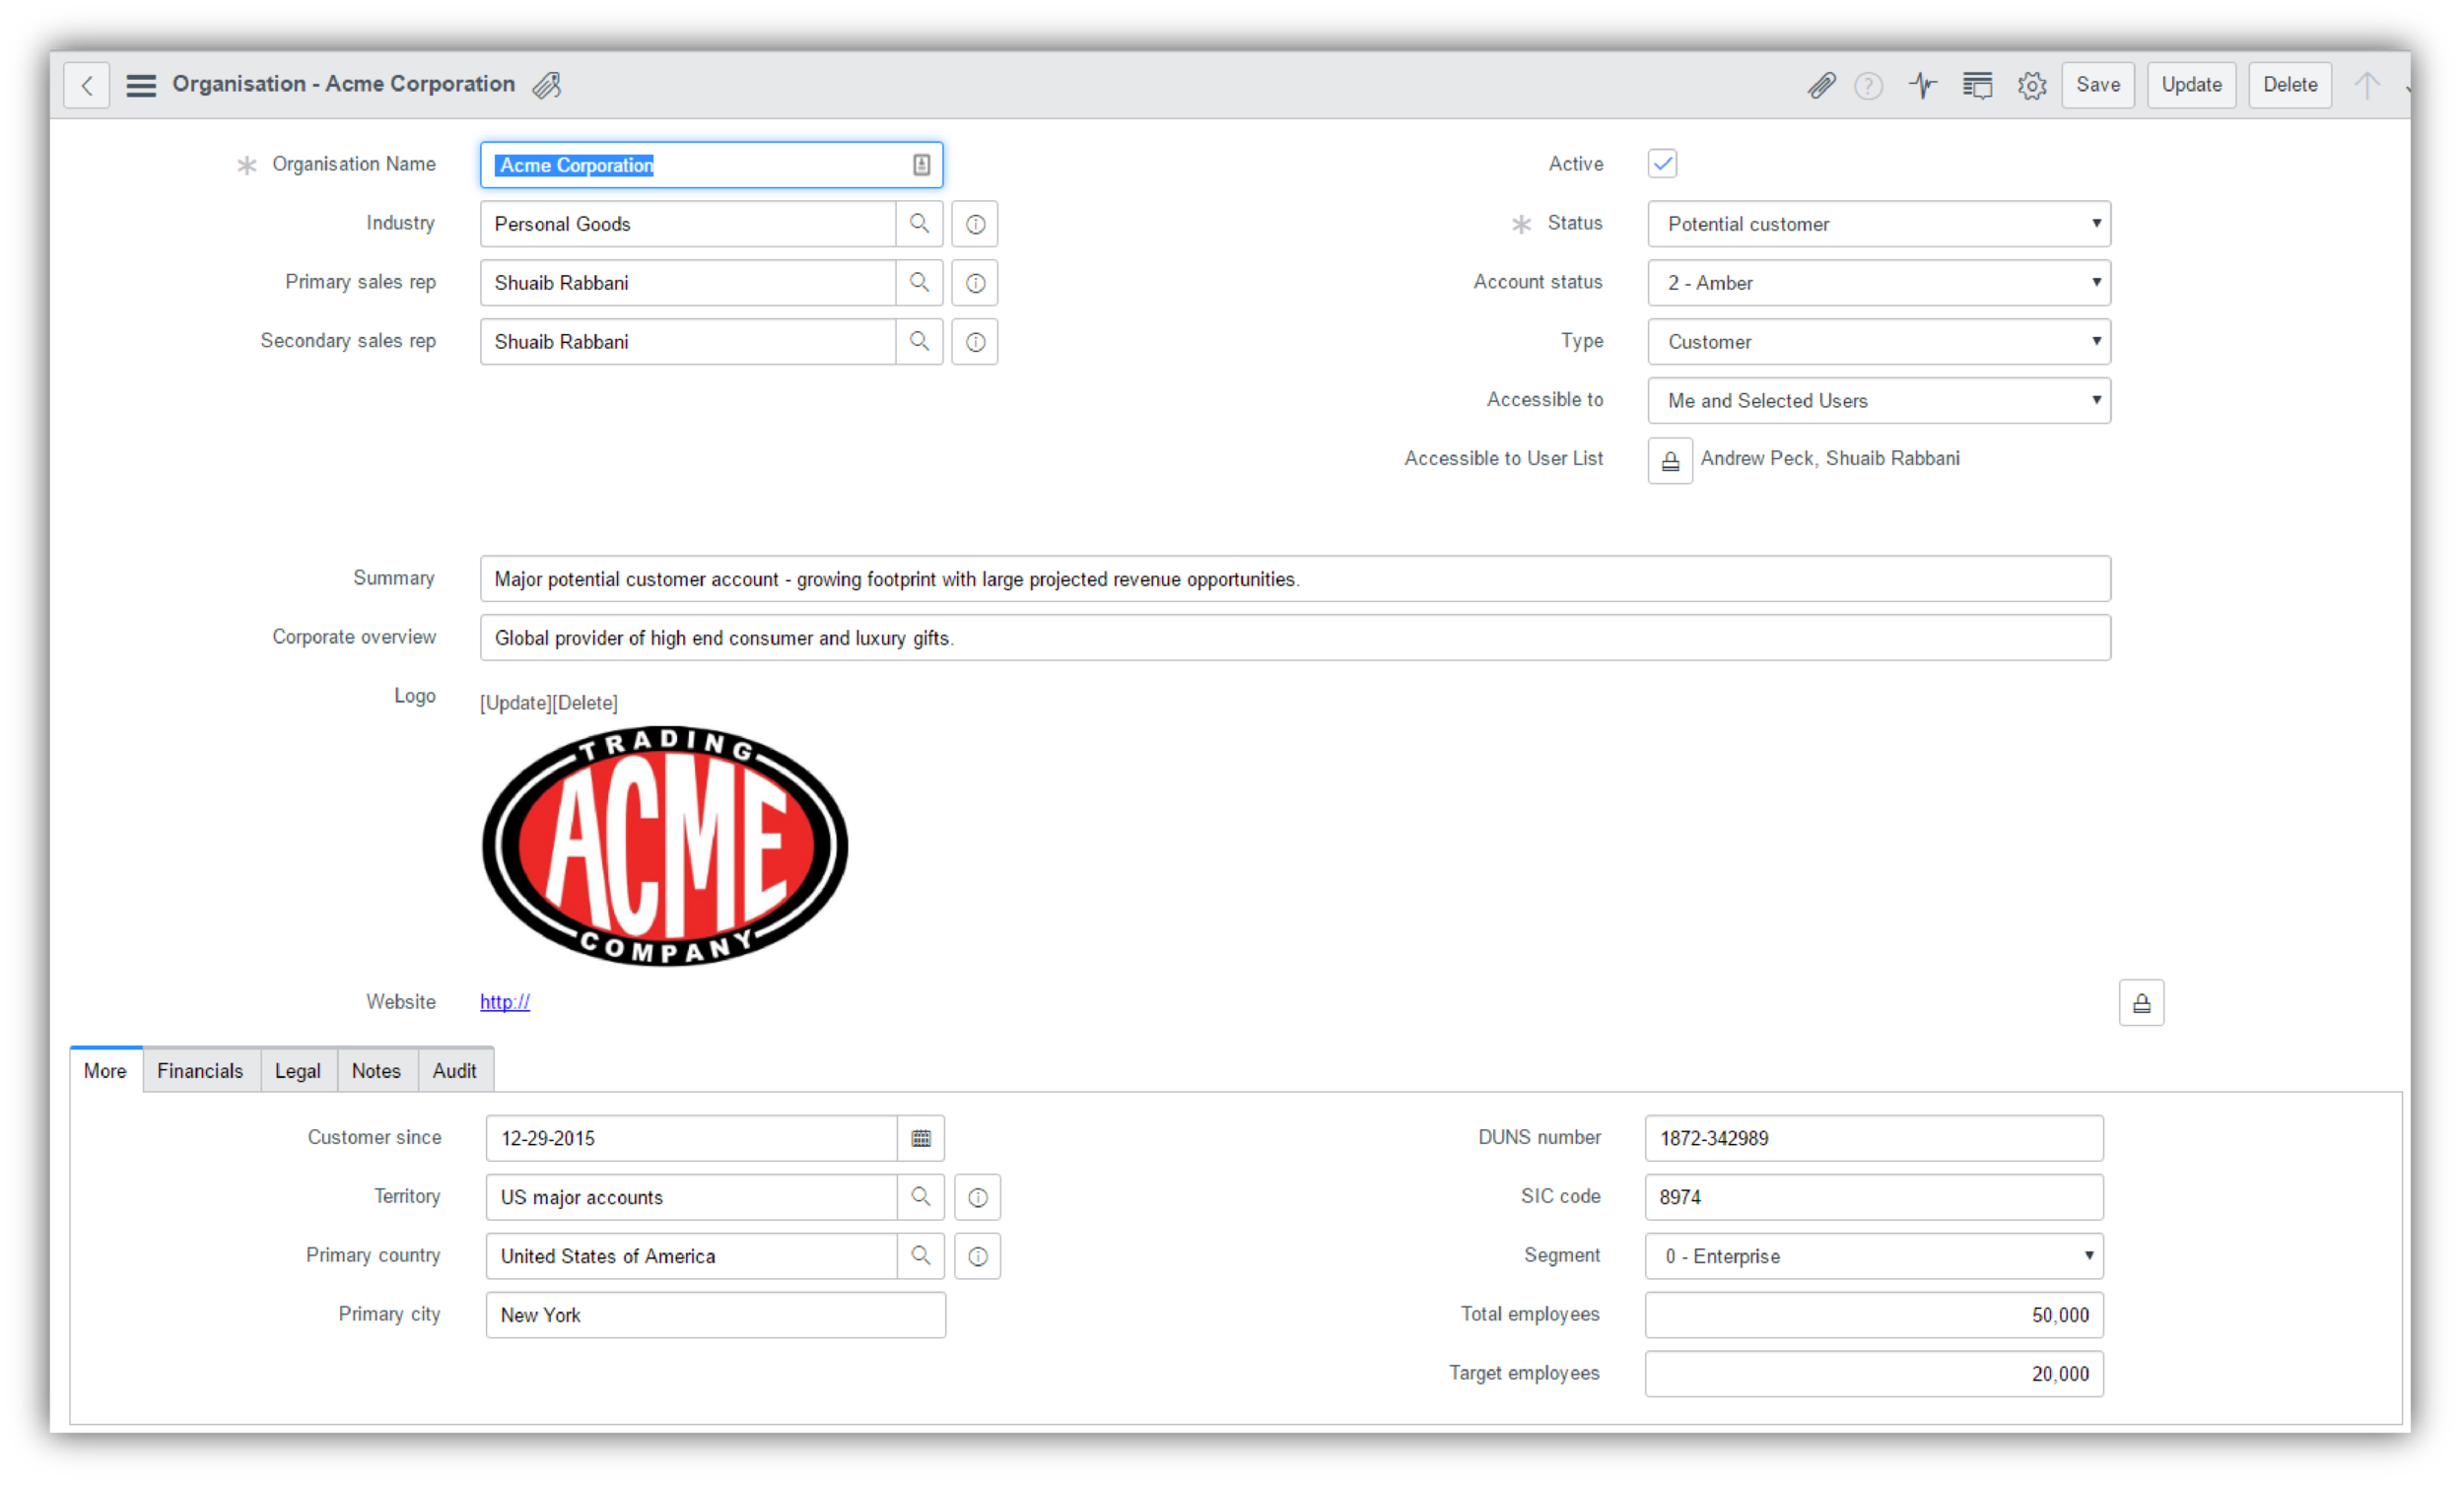The image size is (2464, 1486).
Task: Open the http:// website link
Action: [x=505, y=1002]
